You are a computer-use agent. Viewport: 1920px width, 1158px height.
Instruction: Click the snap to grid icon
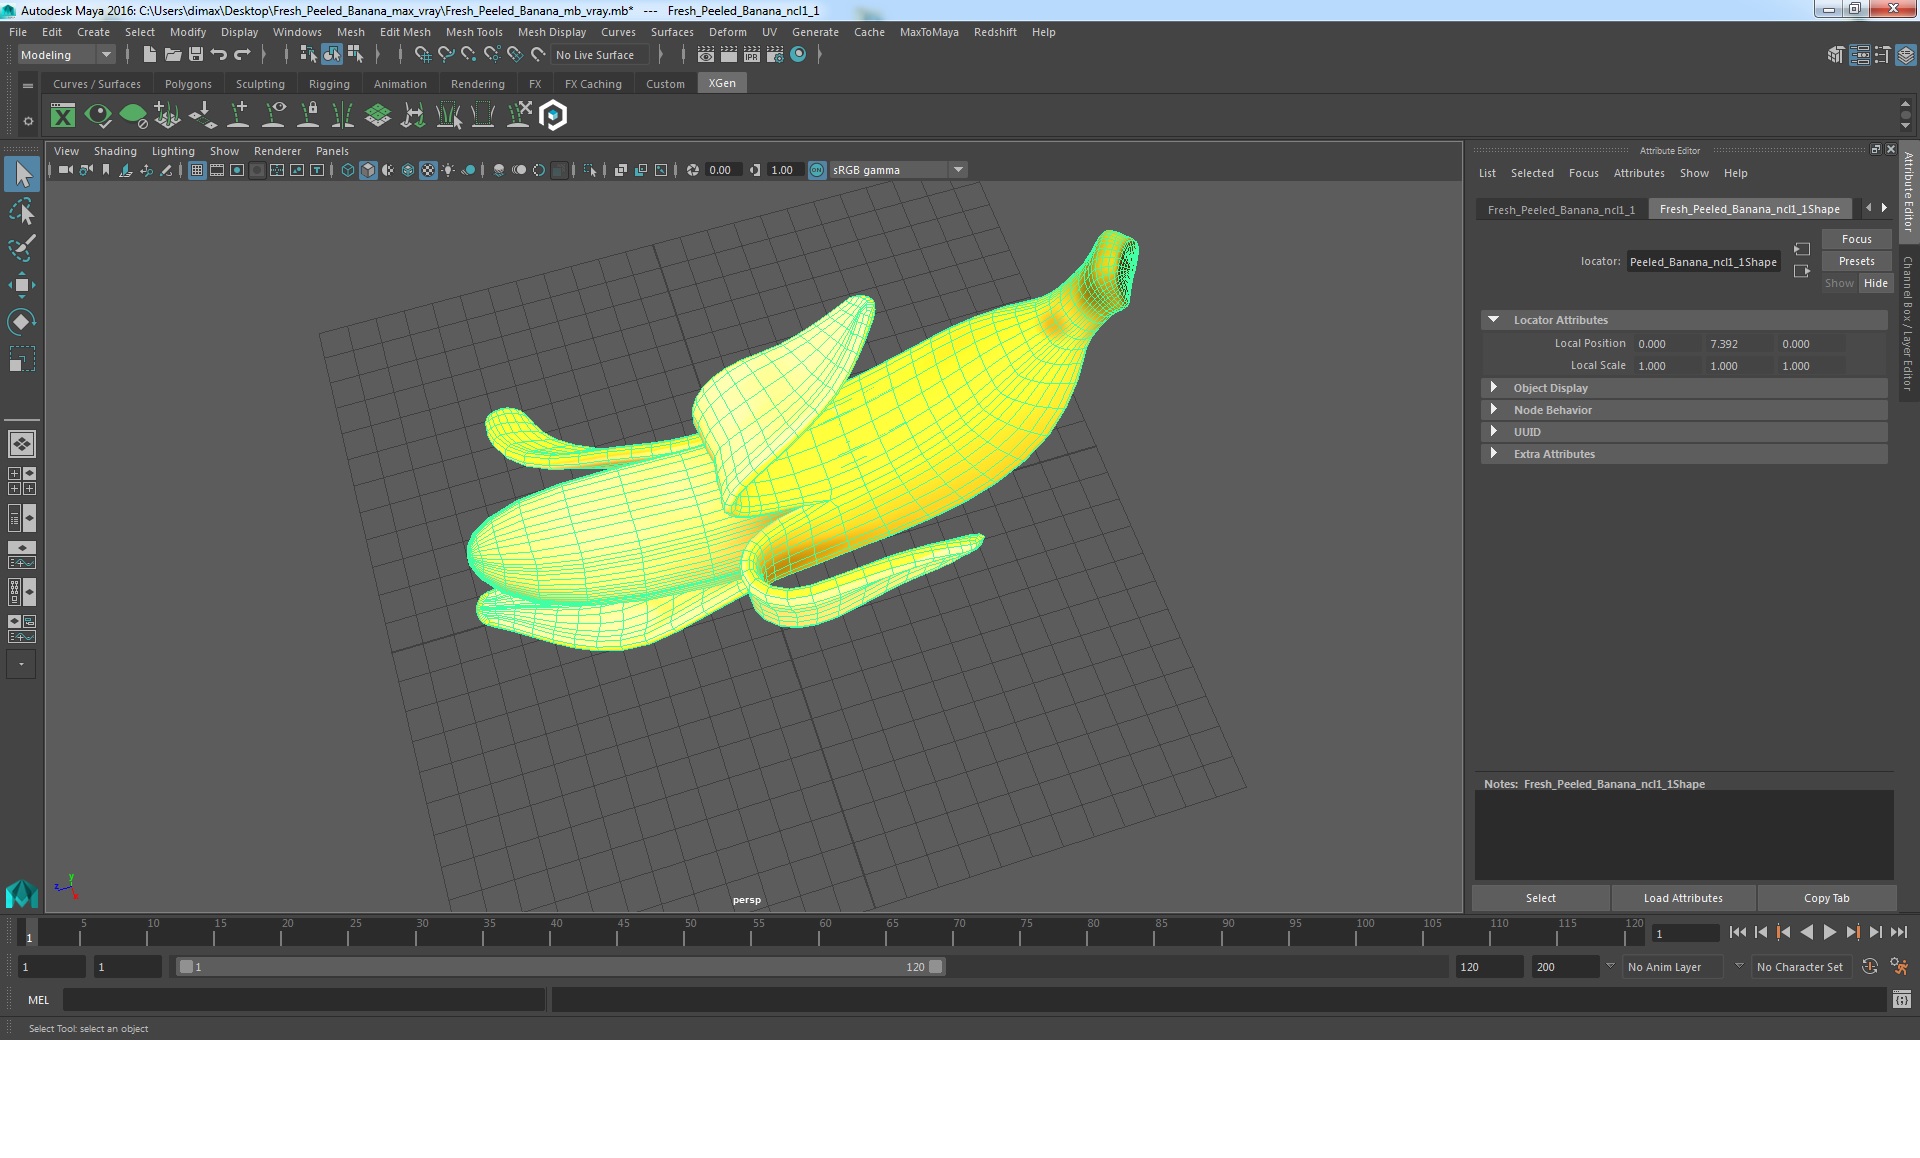421,55
